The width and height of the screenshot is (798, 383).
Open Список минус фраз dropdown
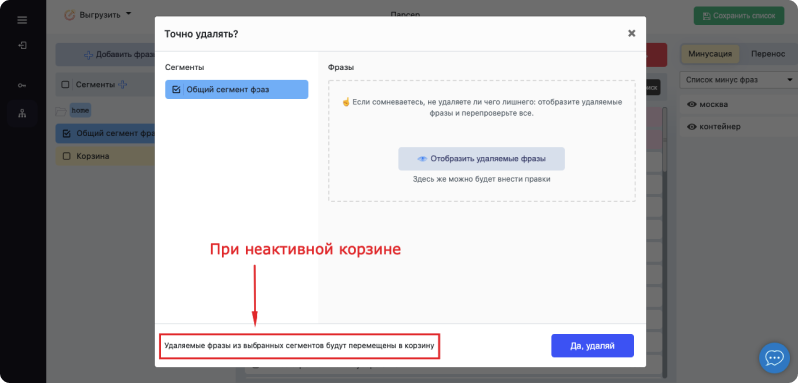click(x=739, y=80)
